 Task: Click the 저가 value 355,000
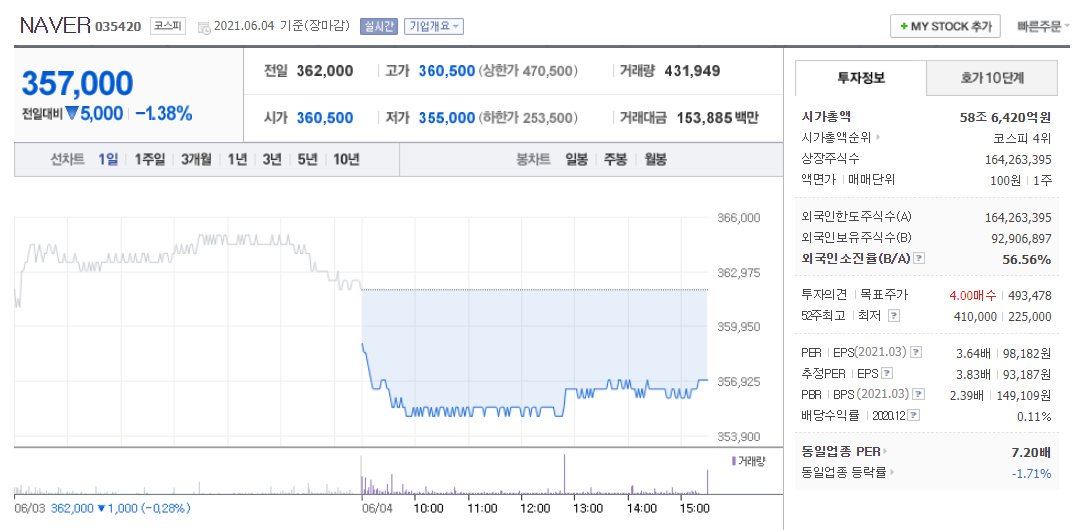(x=447, y=118)
